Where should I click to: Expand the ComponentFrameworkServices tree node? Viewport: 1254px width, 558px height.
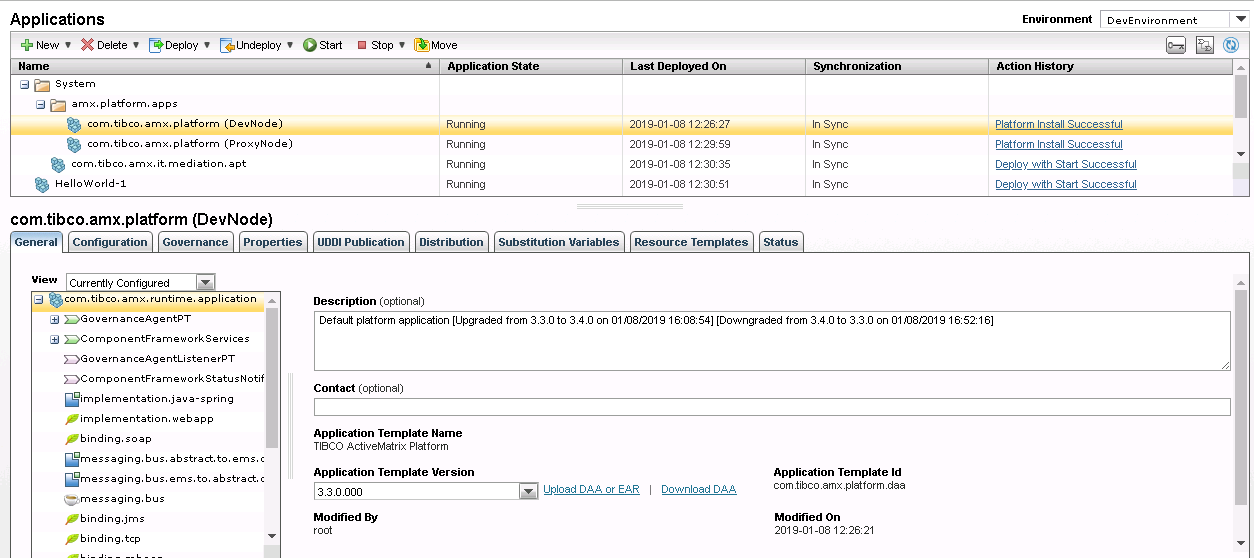pyautogui.click(x=55, y=339)
